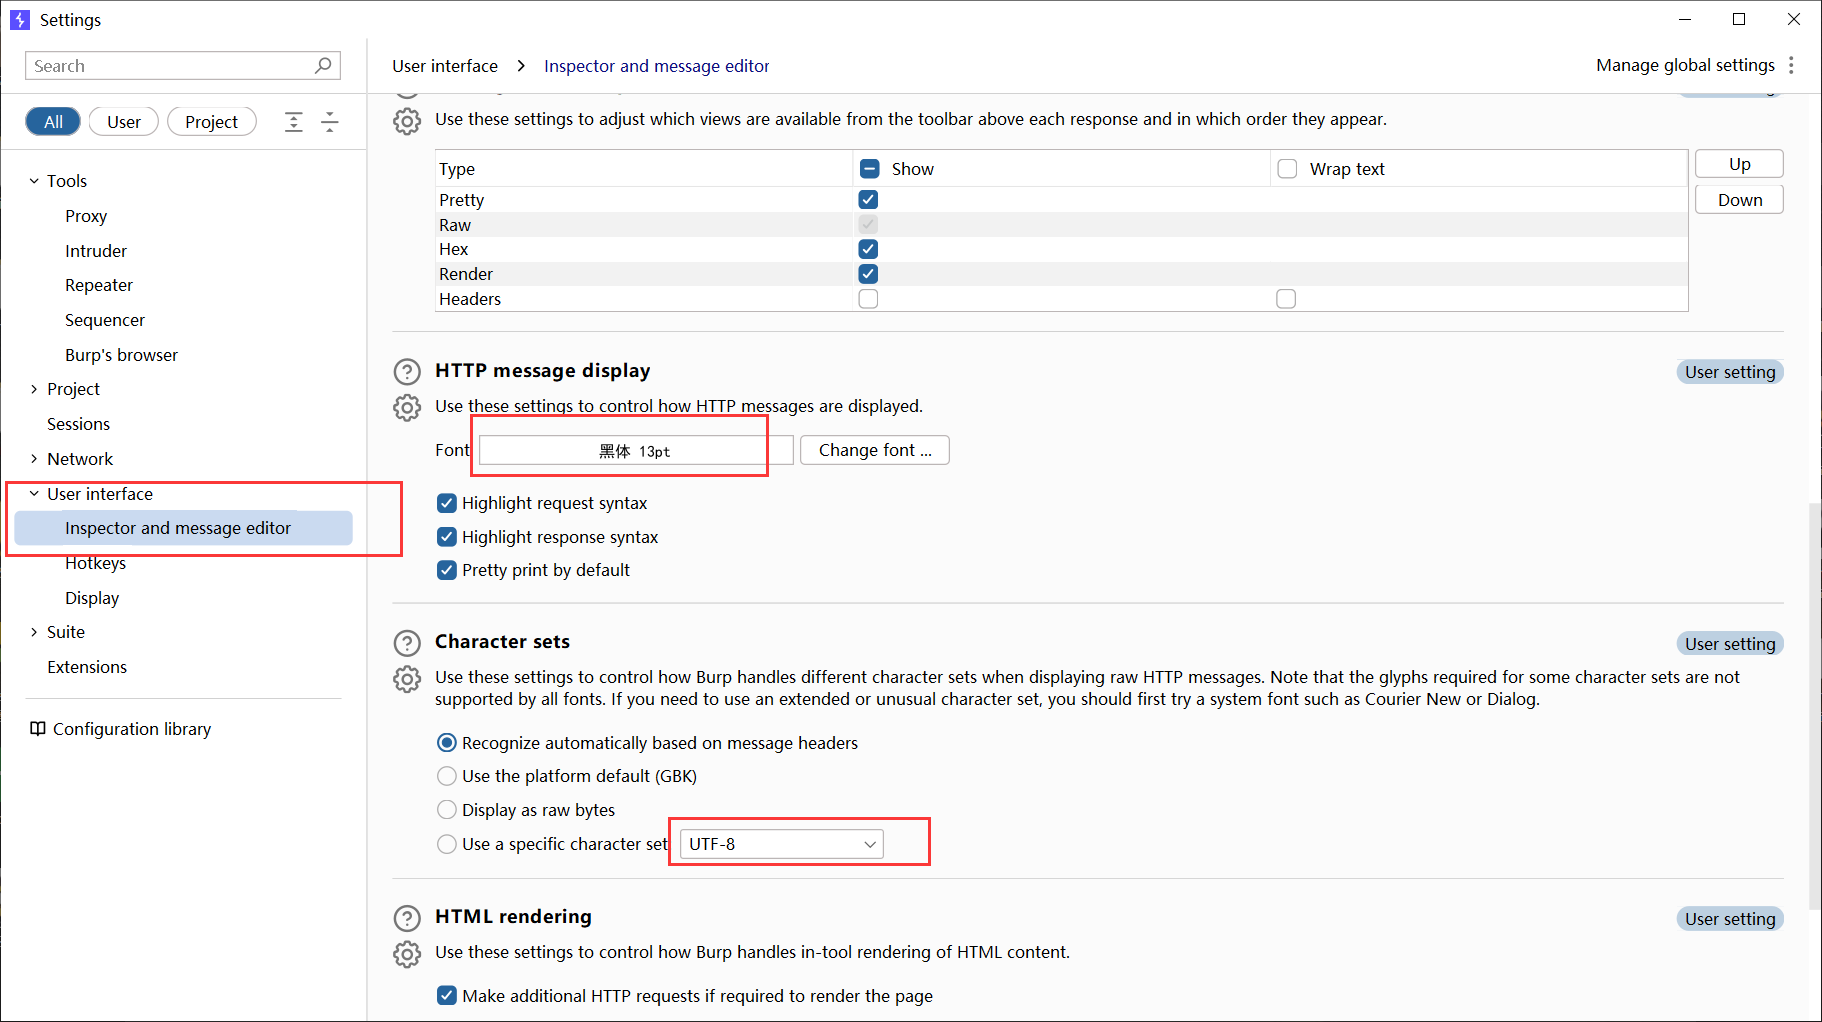Open help for HTTP message display
The image size is (1822, 1022).
[x=407, y=372]
